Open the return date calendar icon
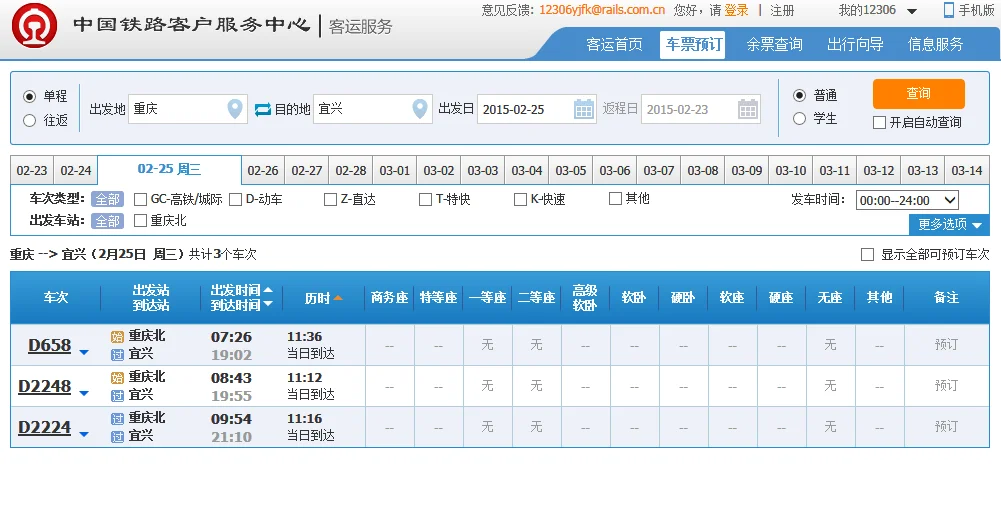This screenshot has width=1001, height=505. tap(748, 109)
